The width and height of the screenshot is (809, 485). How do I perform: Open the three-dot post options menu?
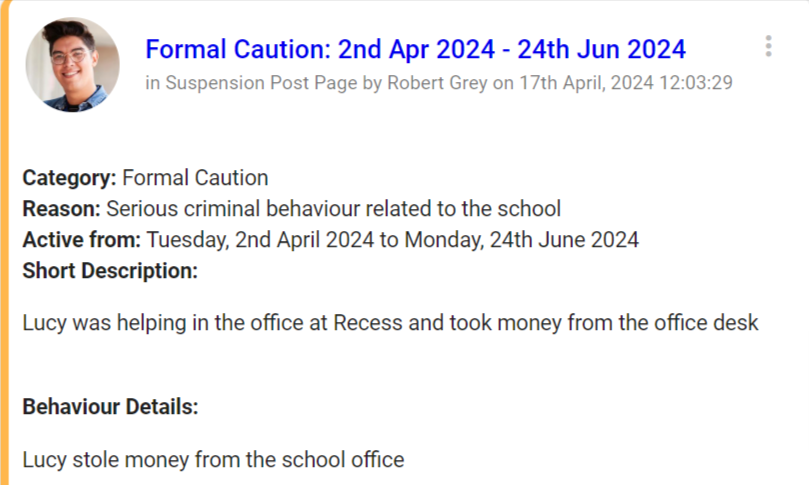tap(768, 46)
